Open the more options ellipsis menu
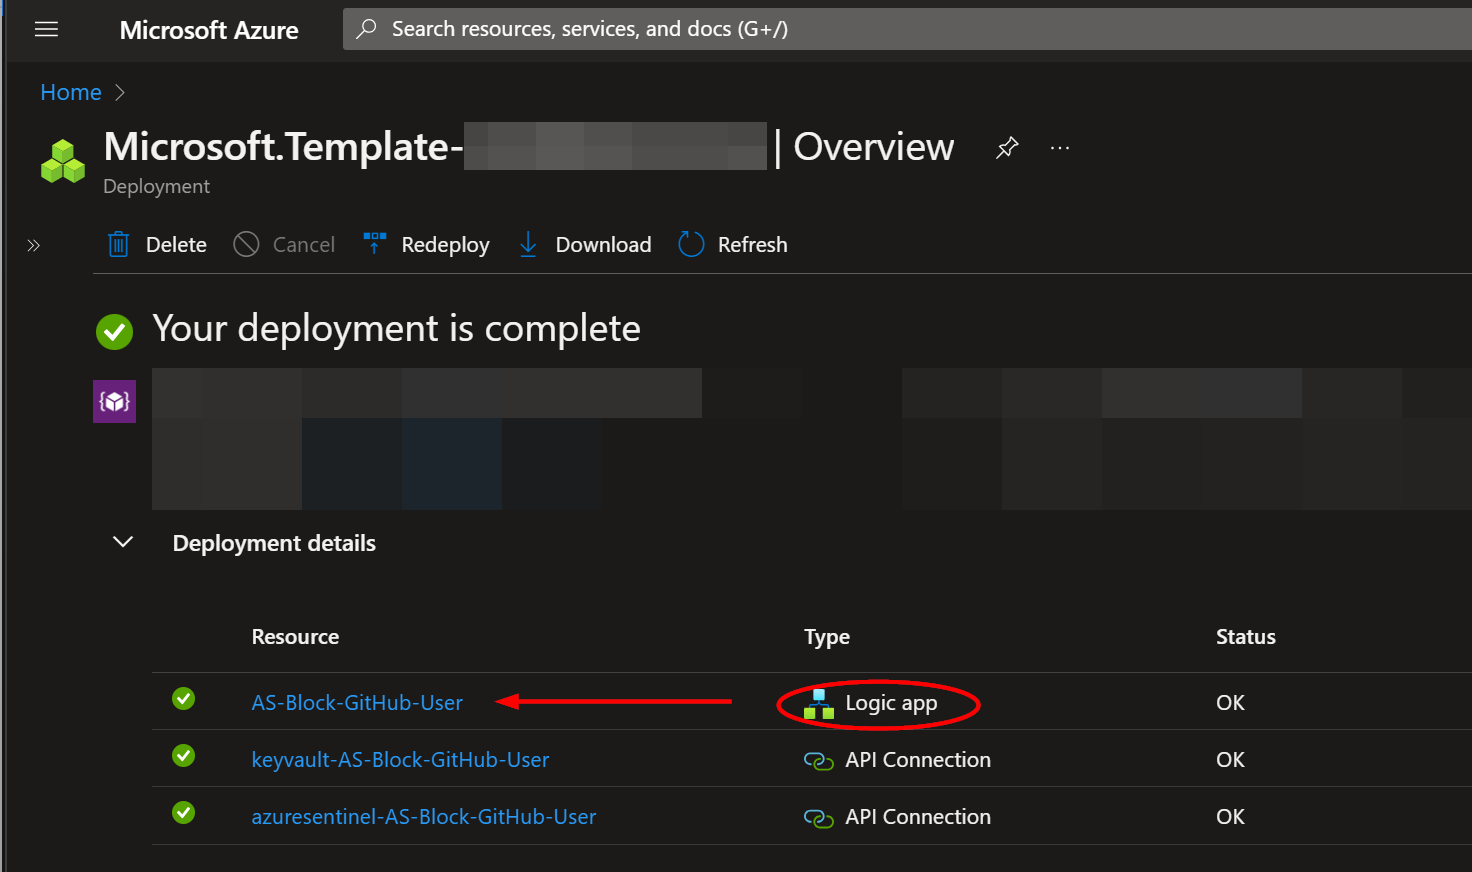This screenshot has width=1472, height=872. pyautogui.click(x=1060, y=148)
